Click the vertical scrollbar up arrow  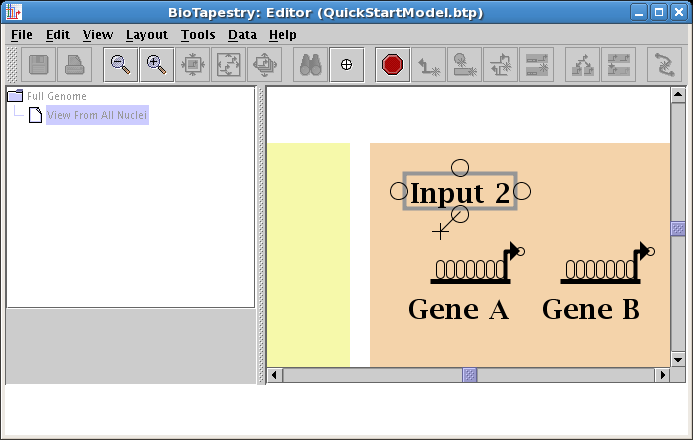point(677,95)
